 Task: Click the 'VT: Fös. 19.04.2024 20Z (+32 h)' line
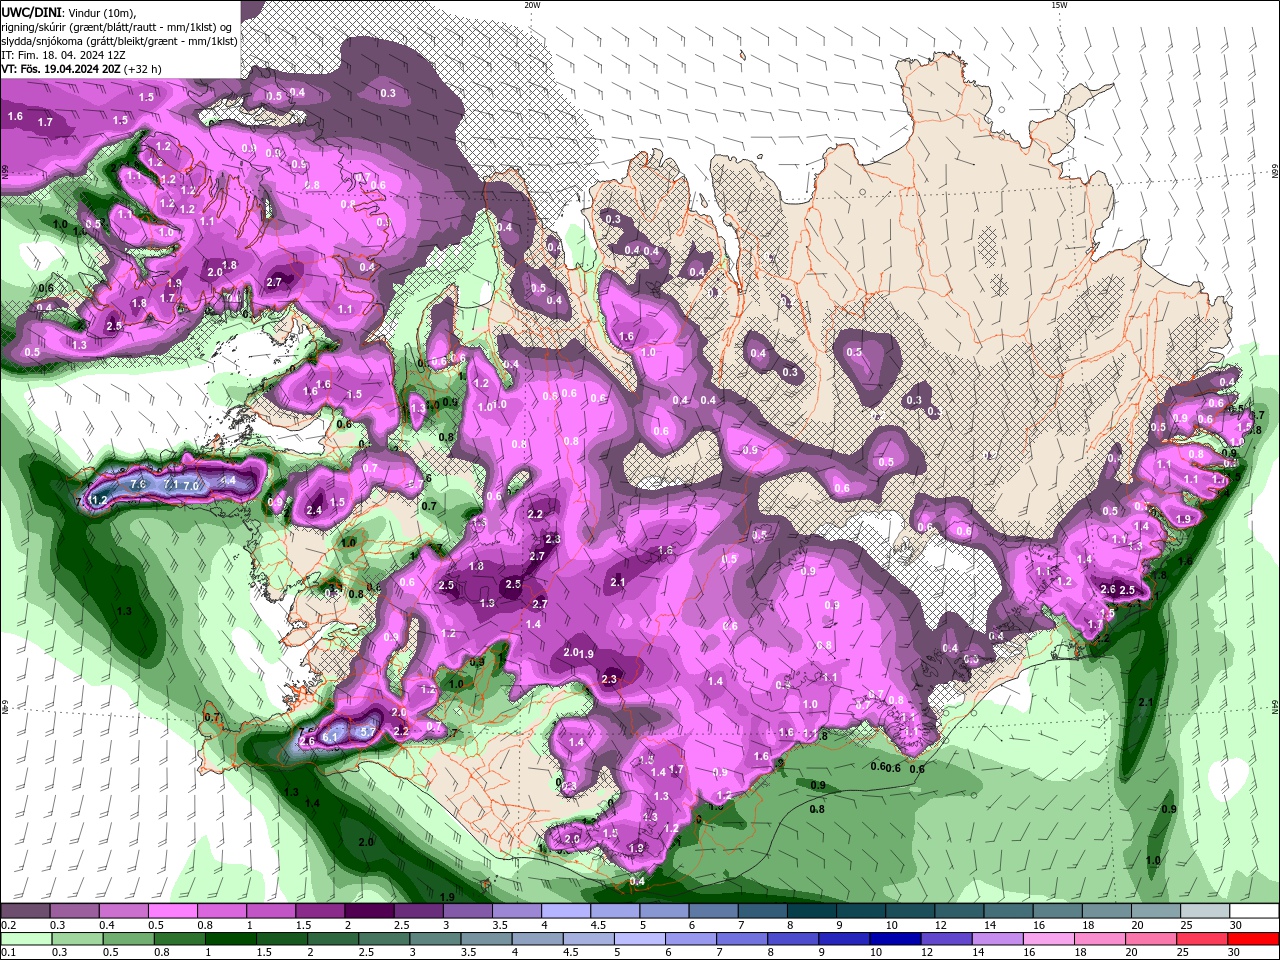[82, 69]
